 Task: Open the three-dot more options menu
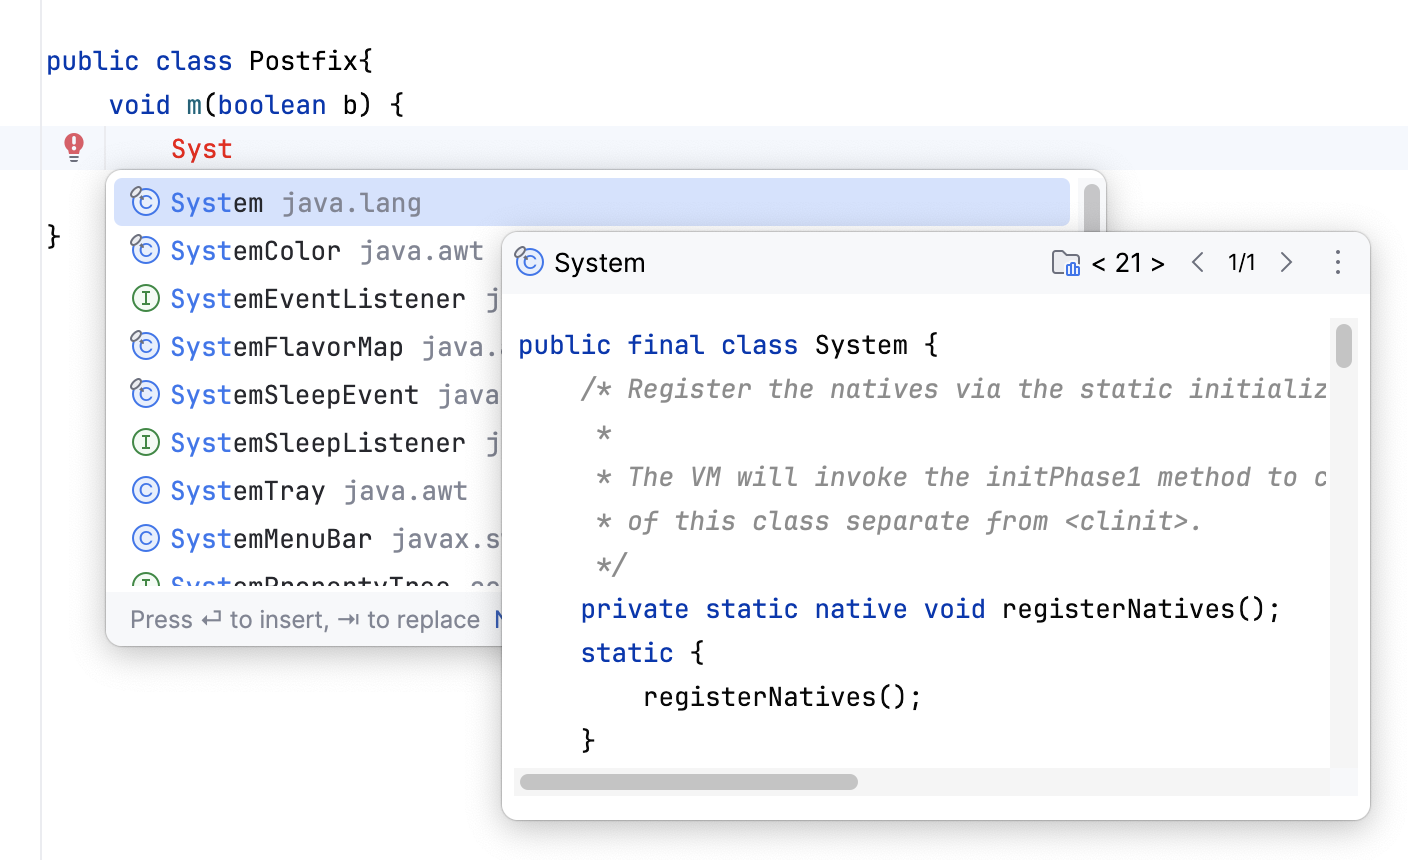click(1338, 263)
